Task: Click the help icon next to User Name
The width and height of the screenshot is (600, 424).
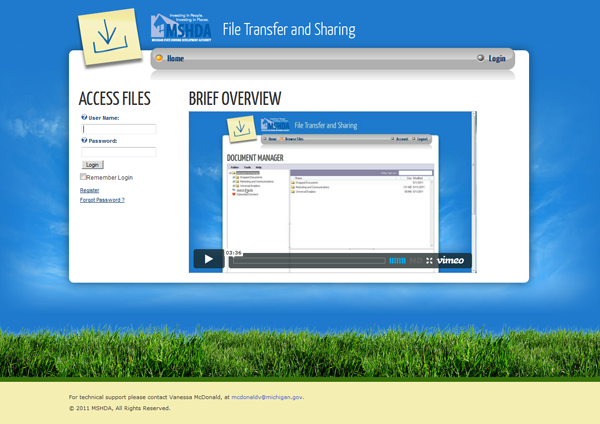Action: point(84,117)
